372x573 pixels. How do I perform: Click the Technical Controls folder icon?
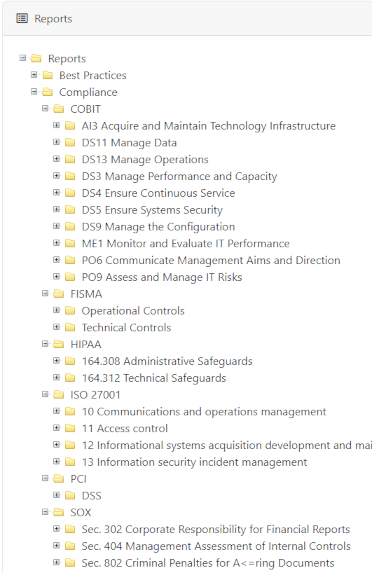coord(70,327)
